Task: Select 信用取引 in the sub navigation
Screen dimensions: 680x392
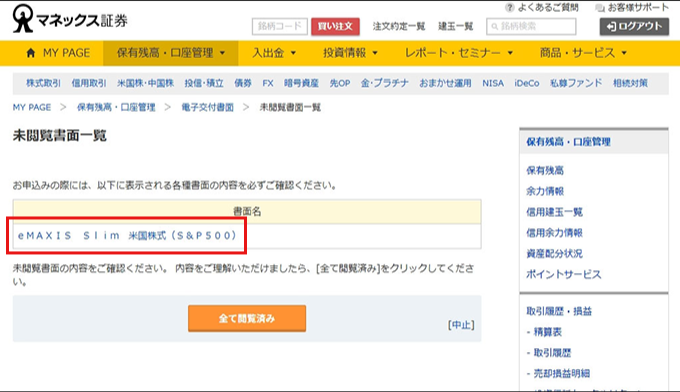Action: coord(89,83)
